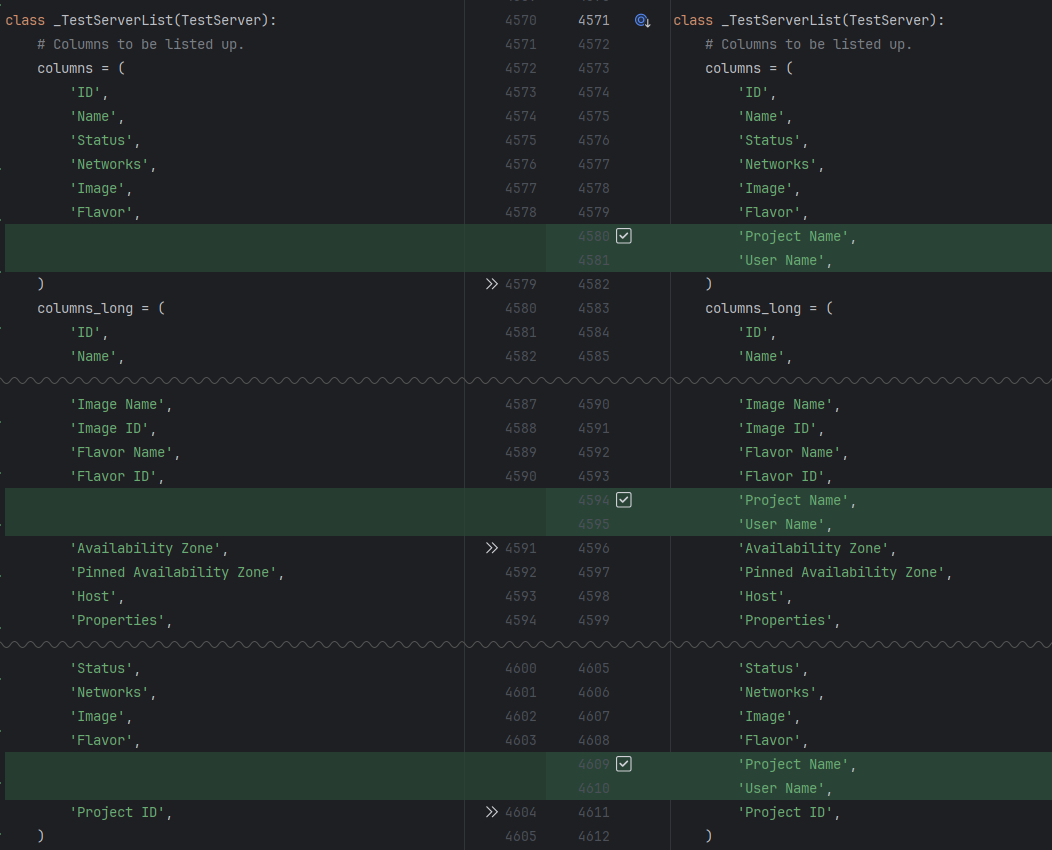Click line number 4570 in the left gutter
This screenshot has width=1052, height=850.
[520, 20]
